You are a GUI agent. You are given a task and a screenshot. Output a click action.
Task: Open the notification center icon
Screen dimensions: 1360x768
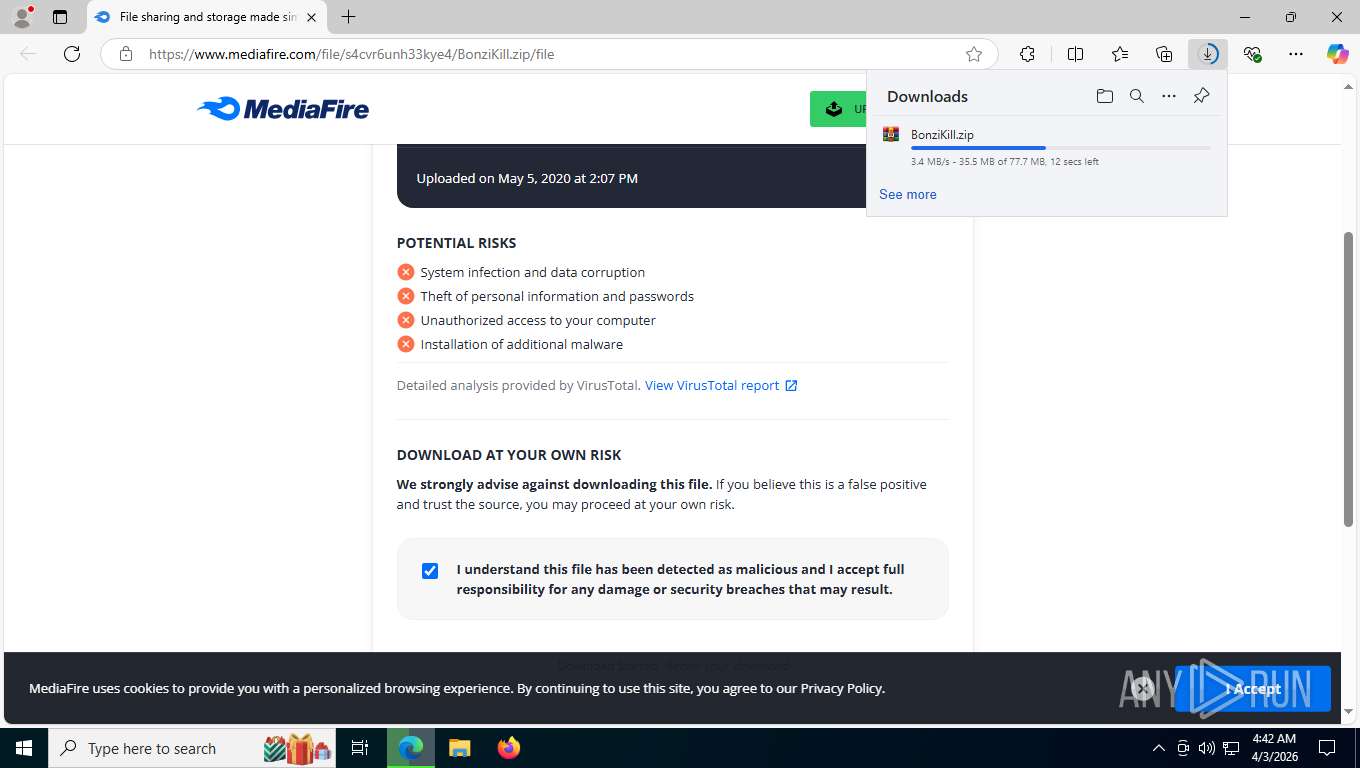point(1327,748)
